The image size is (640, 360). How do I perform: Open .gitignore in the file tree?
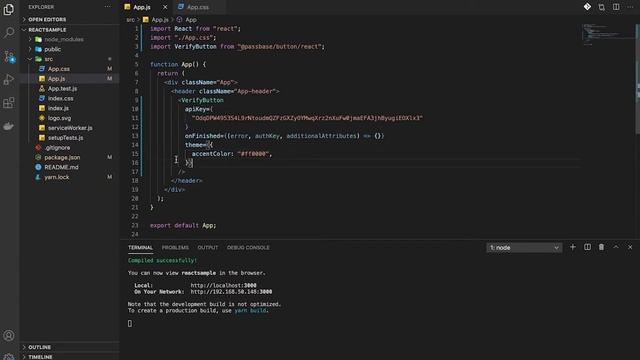(x=69, y=147)
